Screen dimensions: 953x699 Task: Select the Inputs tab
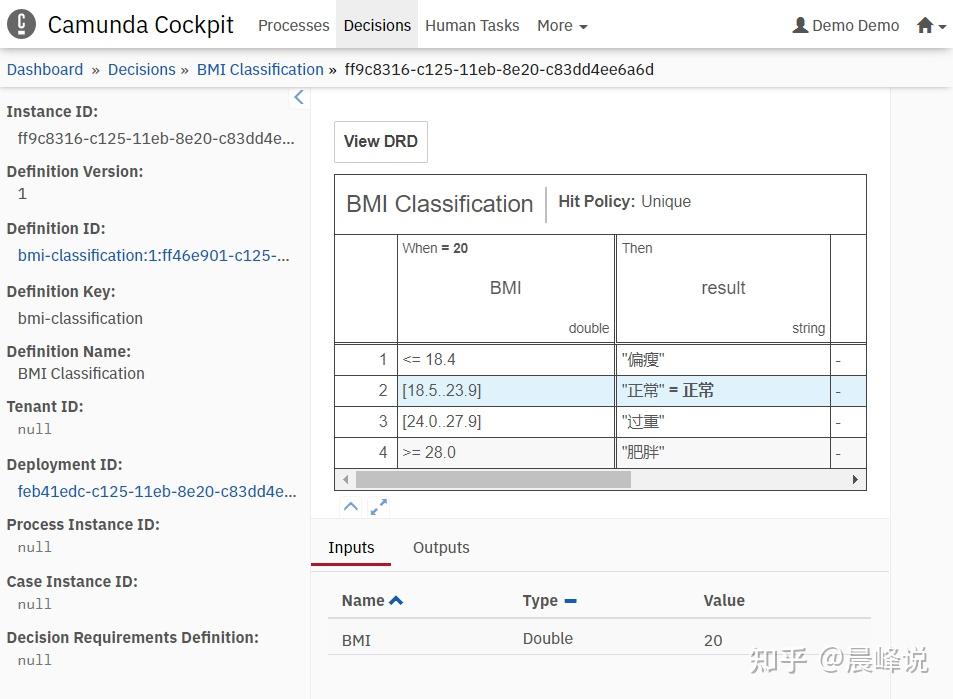click(351, 547)
